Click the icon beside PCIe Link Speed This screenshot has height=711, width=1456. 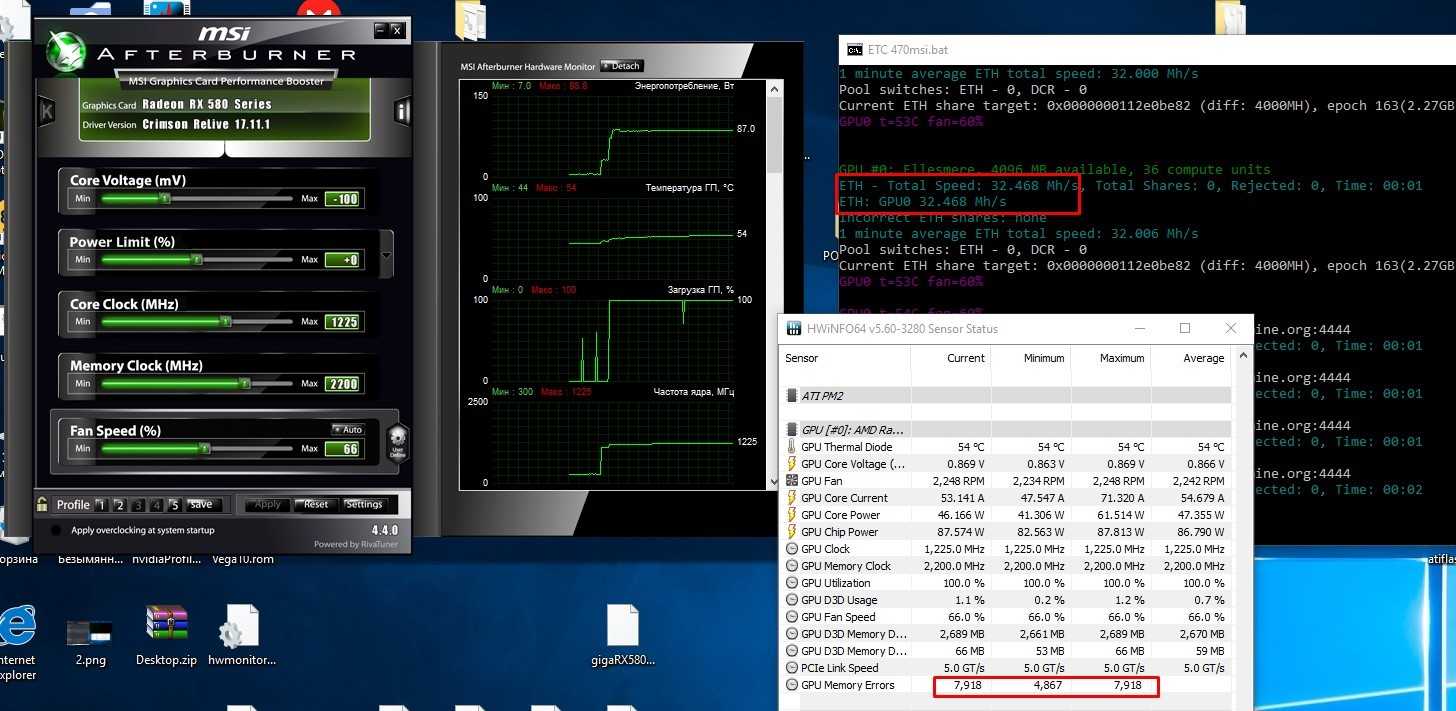pyautogui.click(x=792, y=667)
